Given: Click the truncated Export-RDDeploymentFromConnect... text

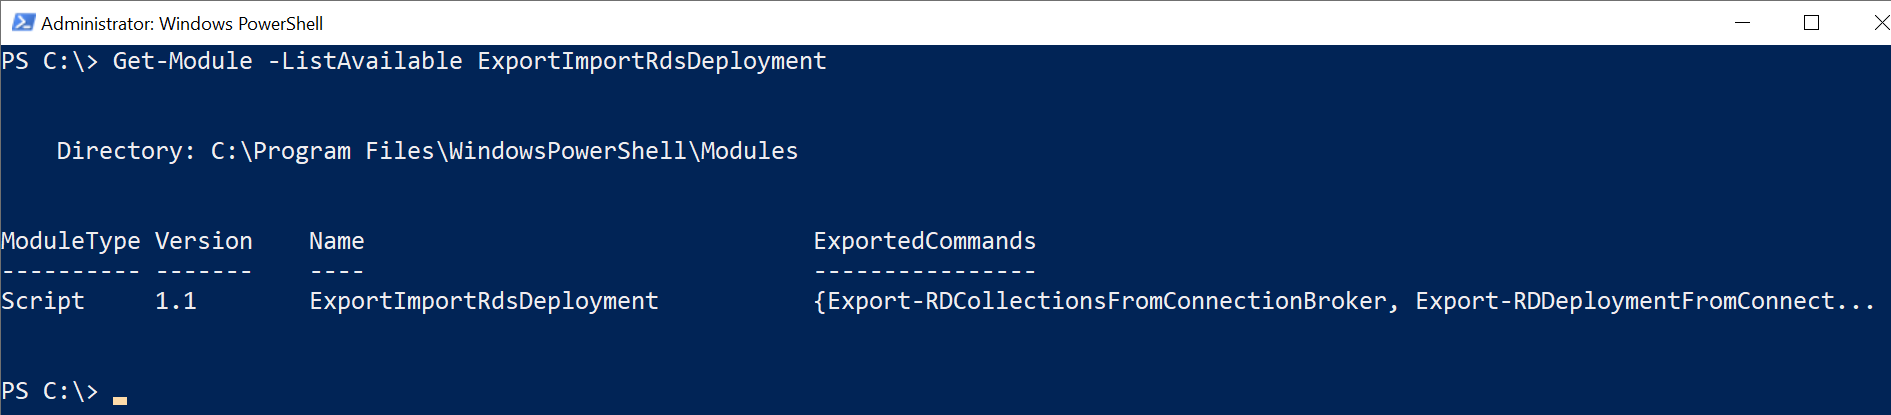Looking at the screenshot, I should (1645, 301).
